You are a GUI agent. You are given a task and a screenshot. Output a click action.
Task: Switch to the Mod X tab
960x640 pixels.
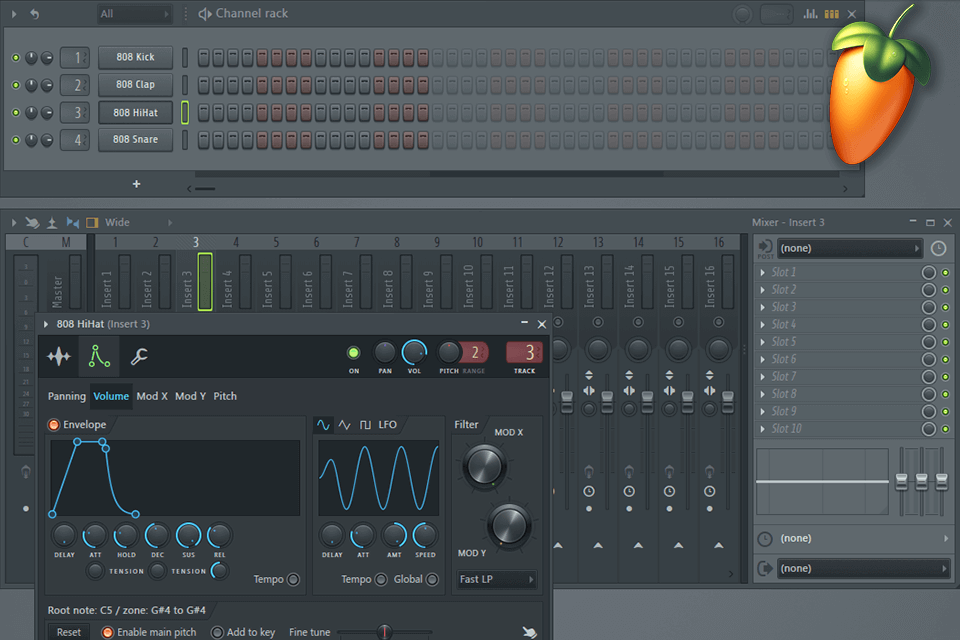coord(151,396)
